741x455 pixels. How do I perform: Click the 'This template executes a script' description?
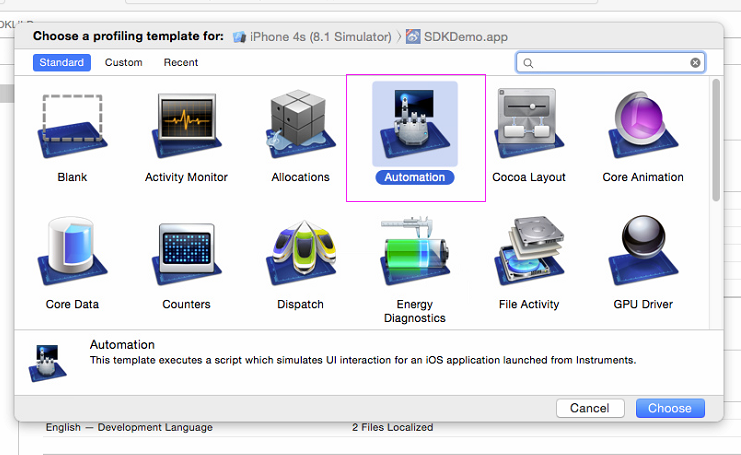[x=363, y=360]
